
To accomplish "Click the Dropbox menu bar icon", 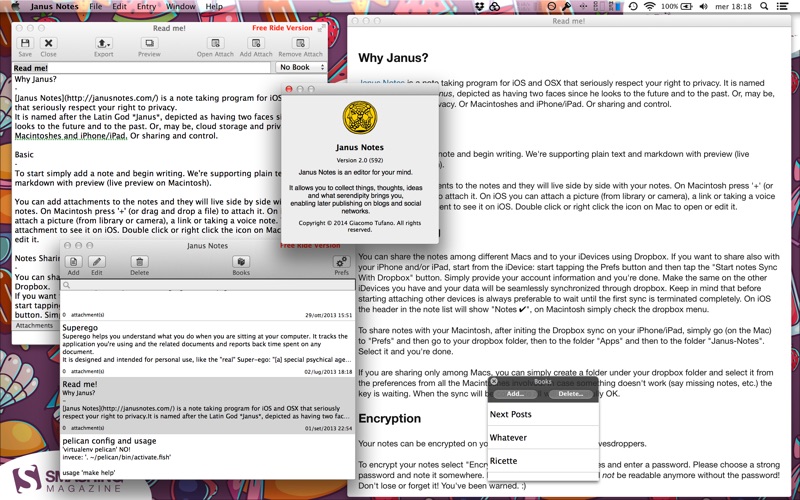I will click(x=479, y=6).
